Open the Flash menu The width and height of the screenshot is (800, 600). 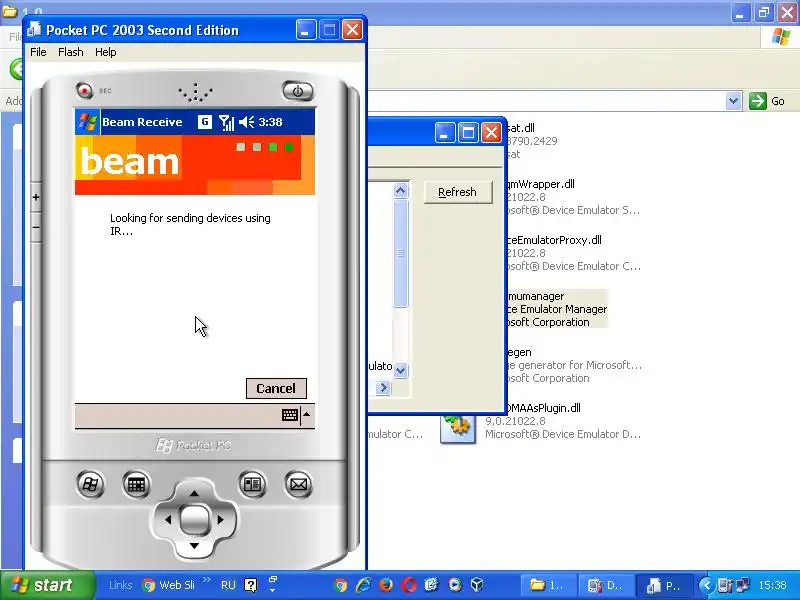(x=70, y=52)
